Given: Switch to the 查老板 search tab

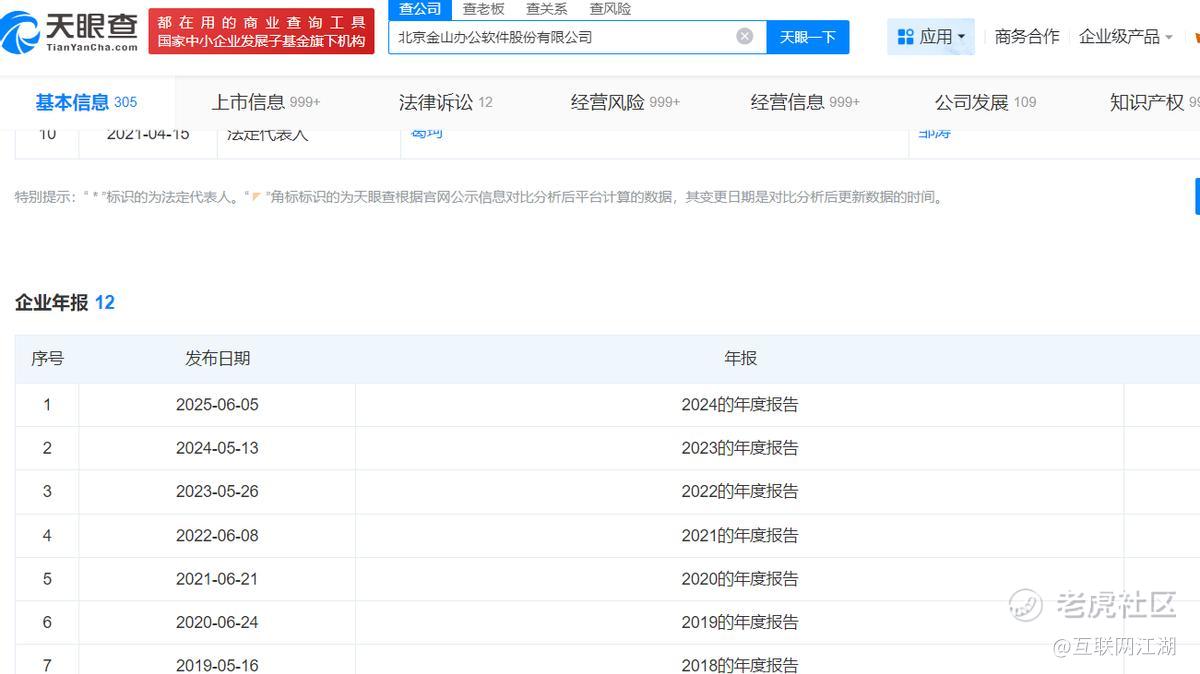Looking at the screenshot, I should click(484, 9).
